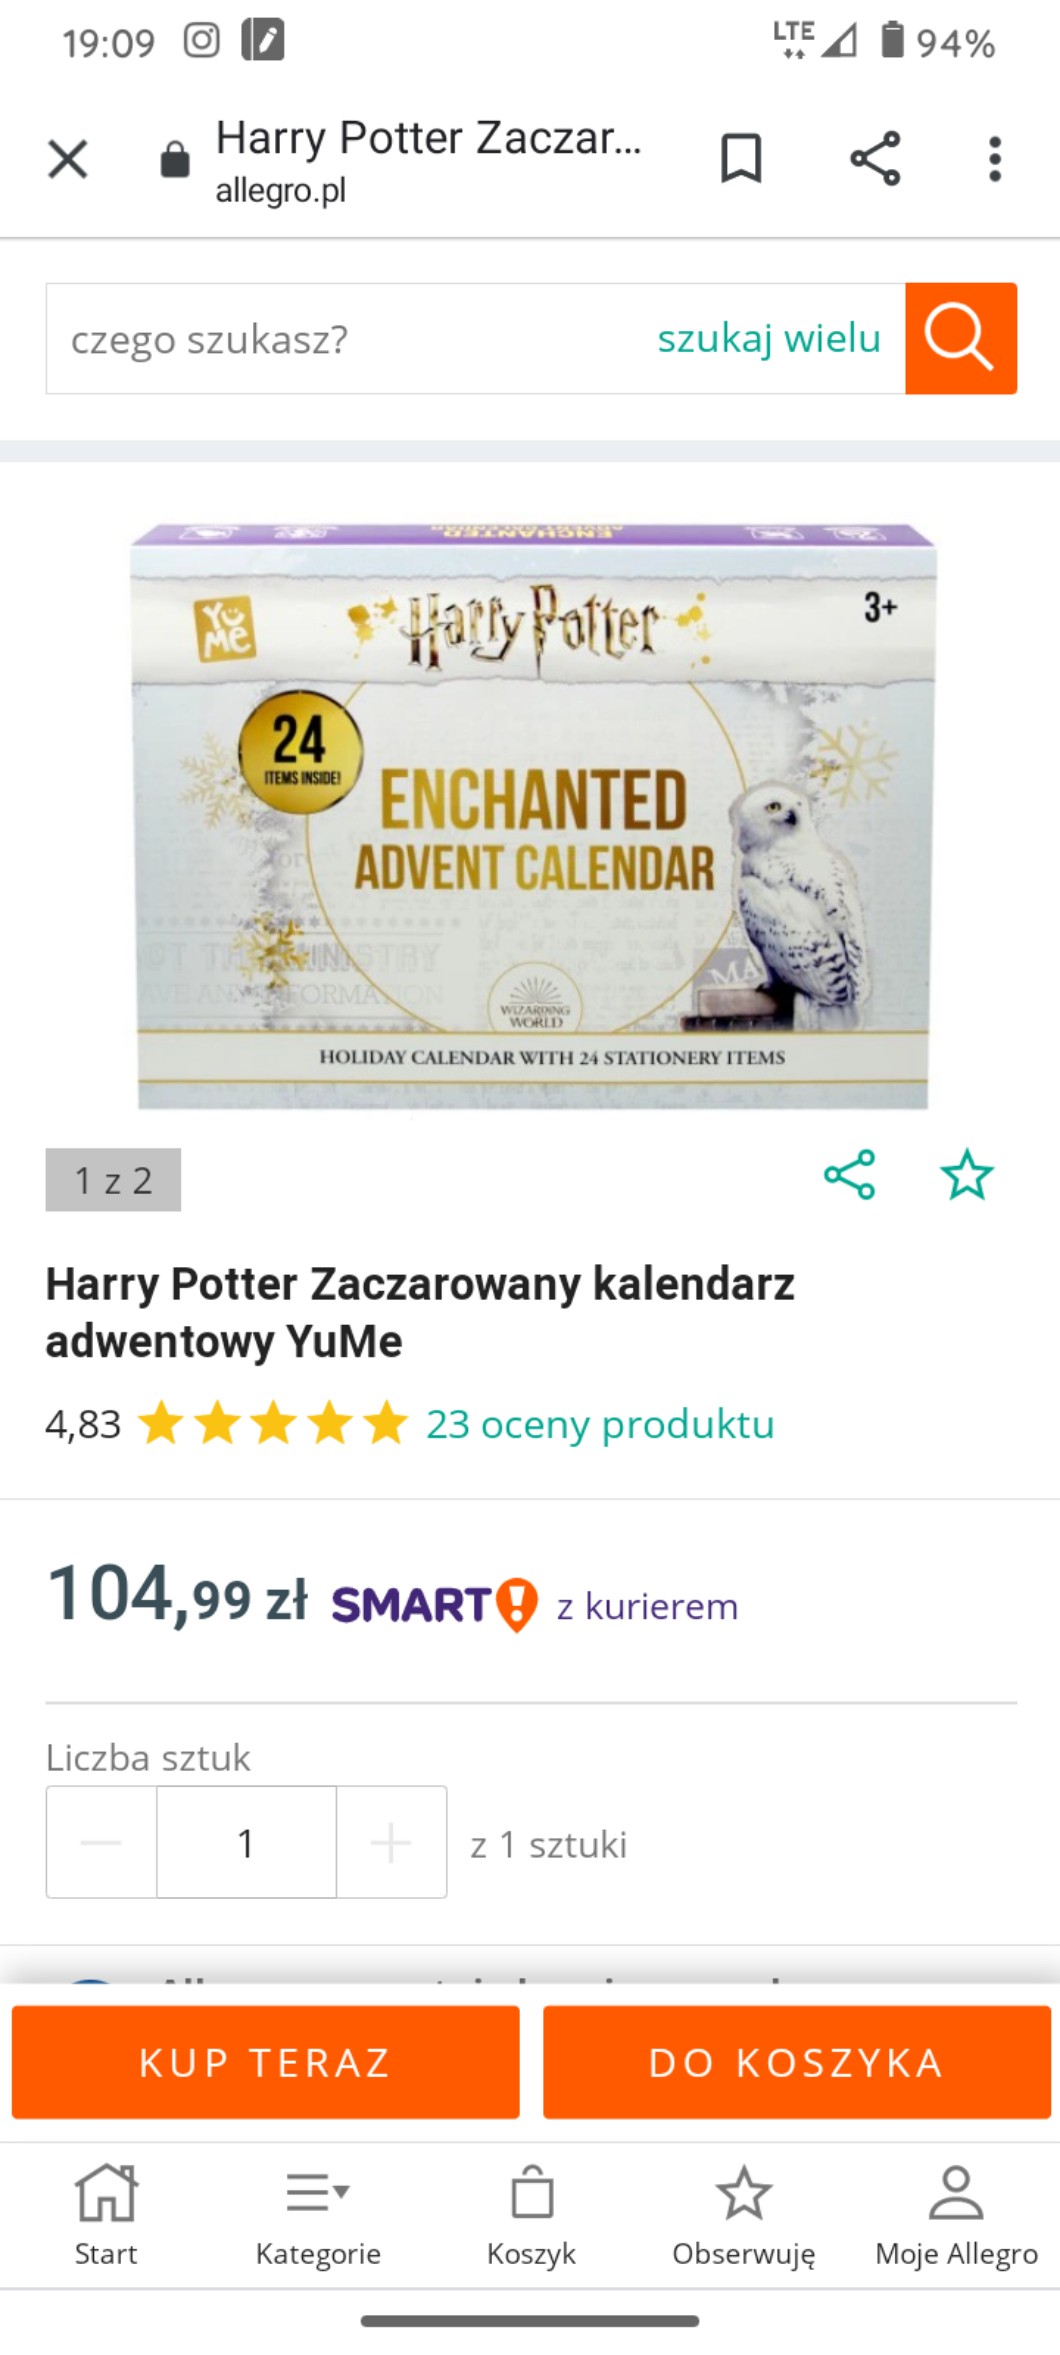Click the 'szukaj wielu' link
This screenshot has height=2355, width=1060.
pos(769,338)
